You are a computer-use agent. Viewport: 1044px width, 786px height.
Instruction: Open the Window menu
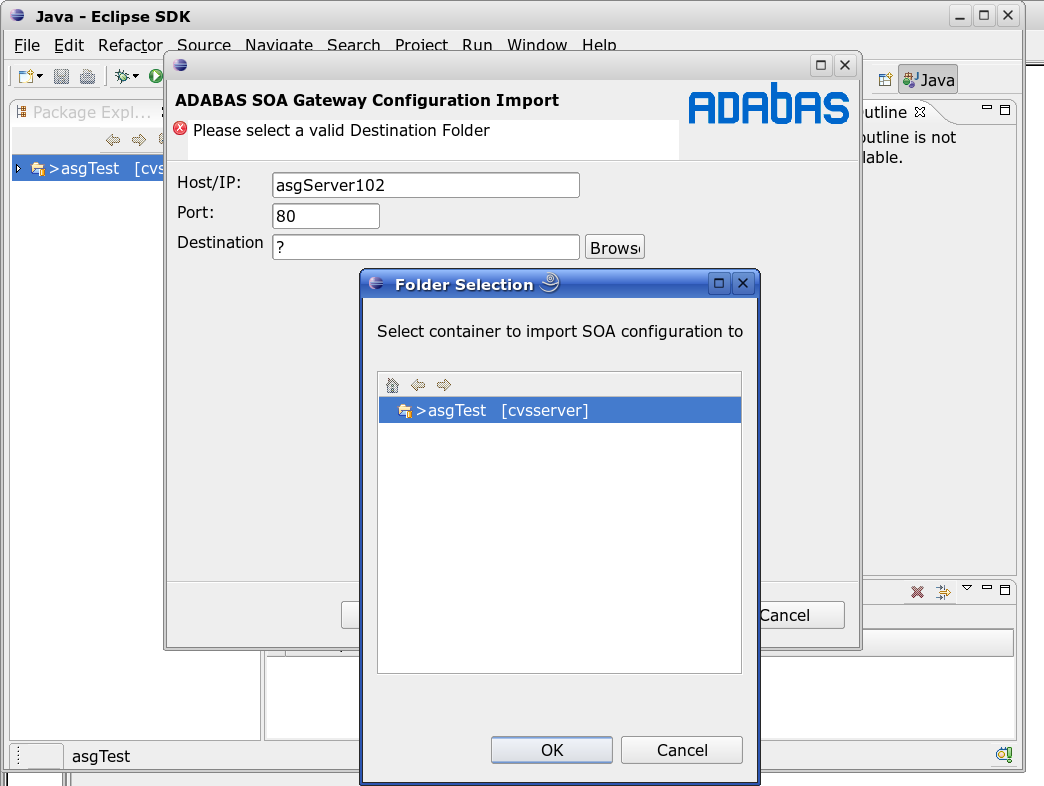537,44
